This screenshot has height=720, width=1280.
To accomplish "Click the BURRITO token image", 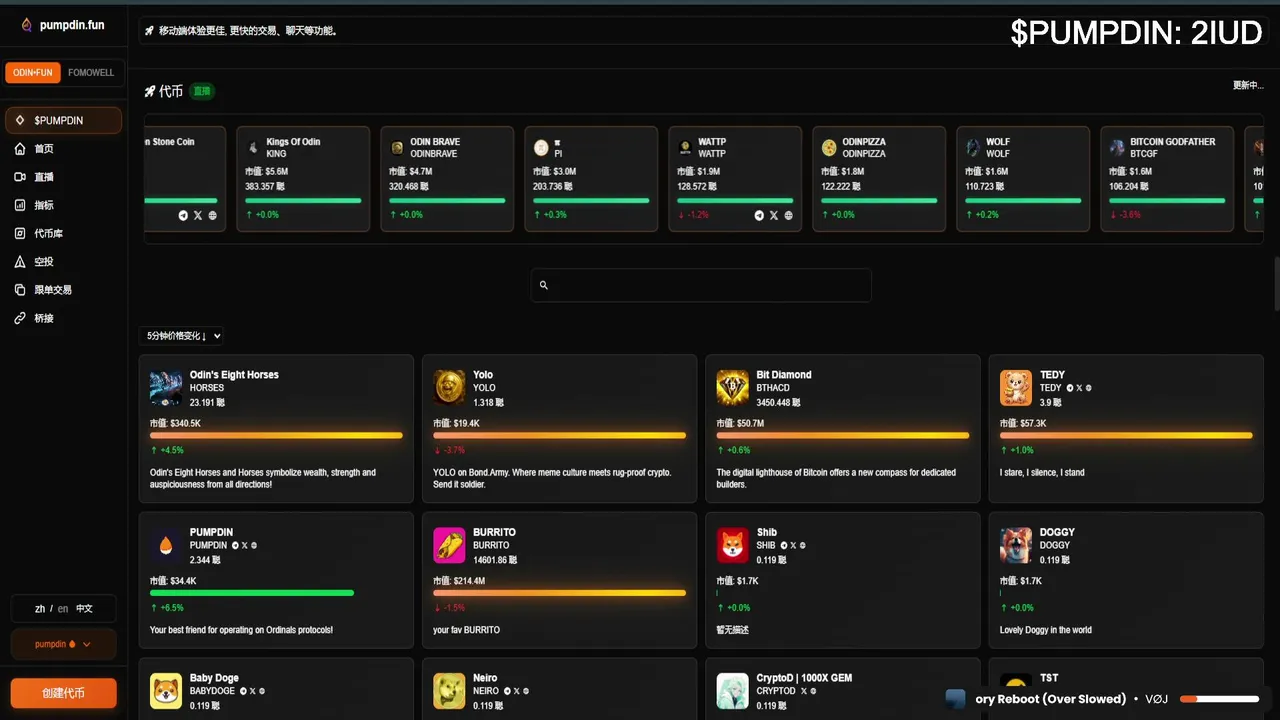I will click(449, 545).
